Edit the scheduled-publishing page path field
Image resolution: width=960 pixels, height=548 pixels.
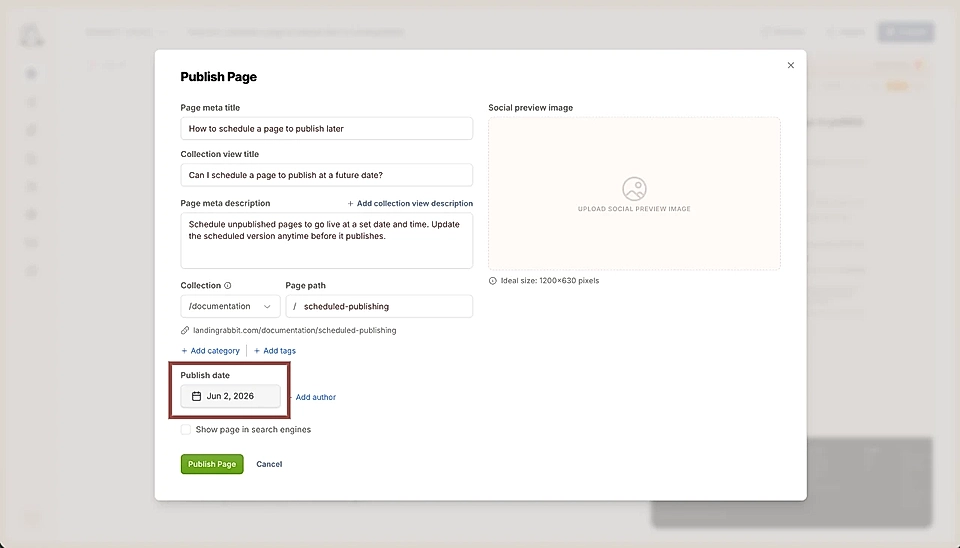click(379, 306)
